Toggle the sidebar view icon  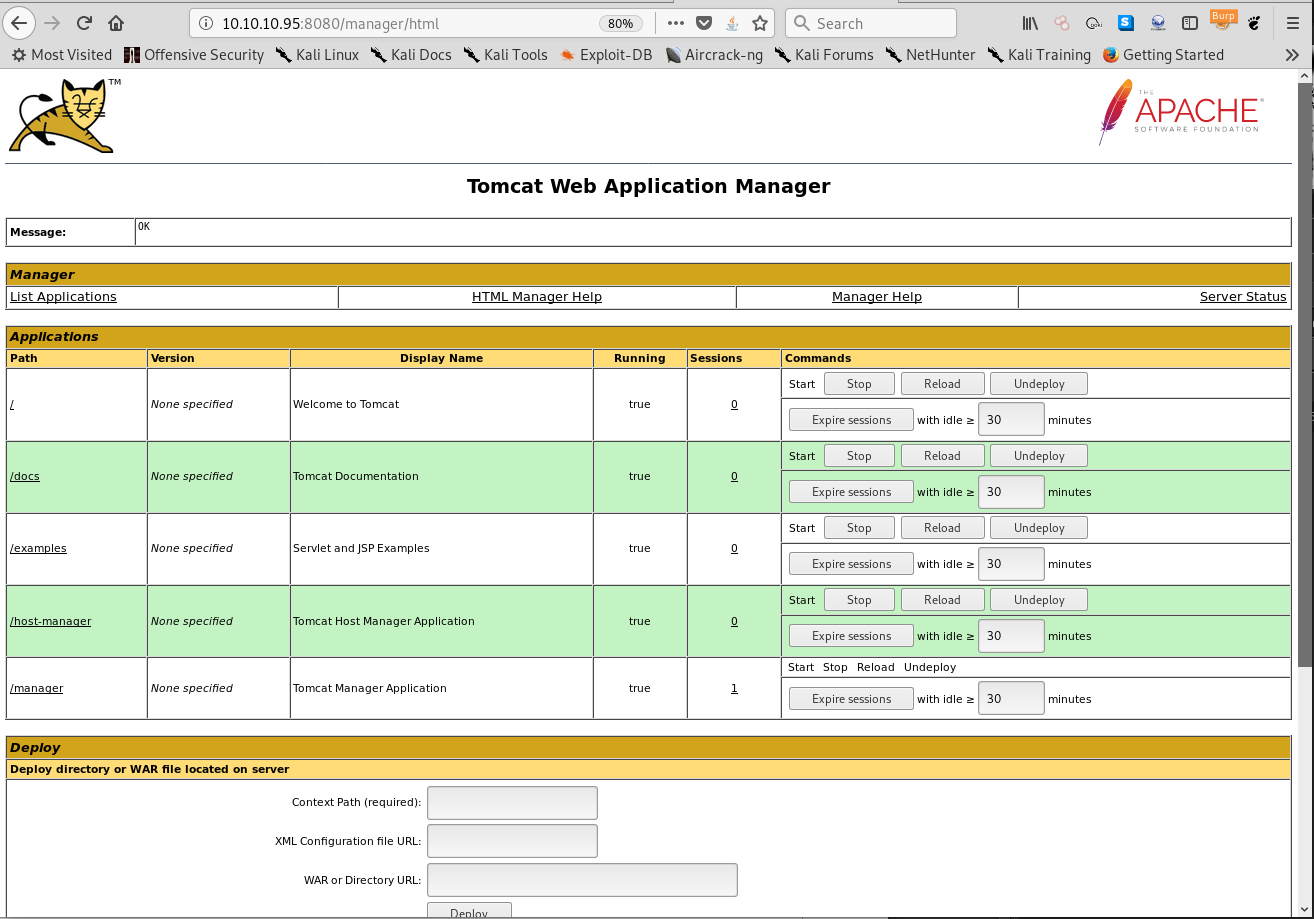[x=1190, y=23]
